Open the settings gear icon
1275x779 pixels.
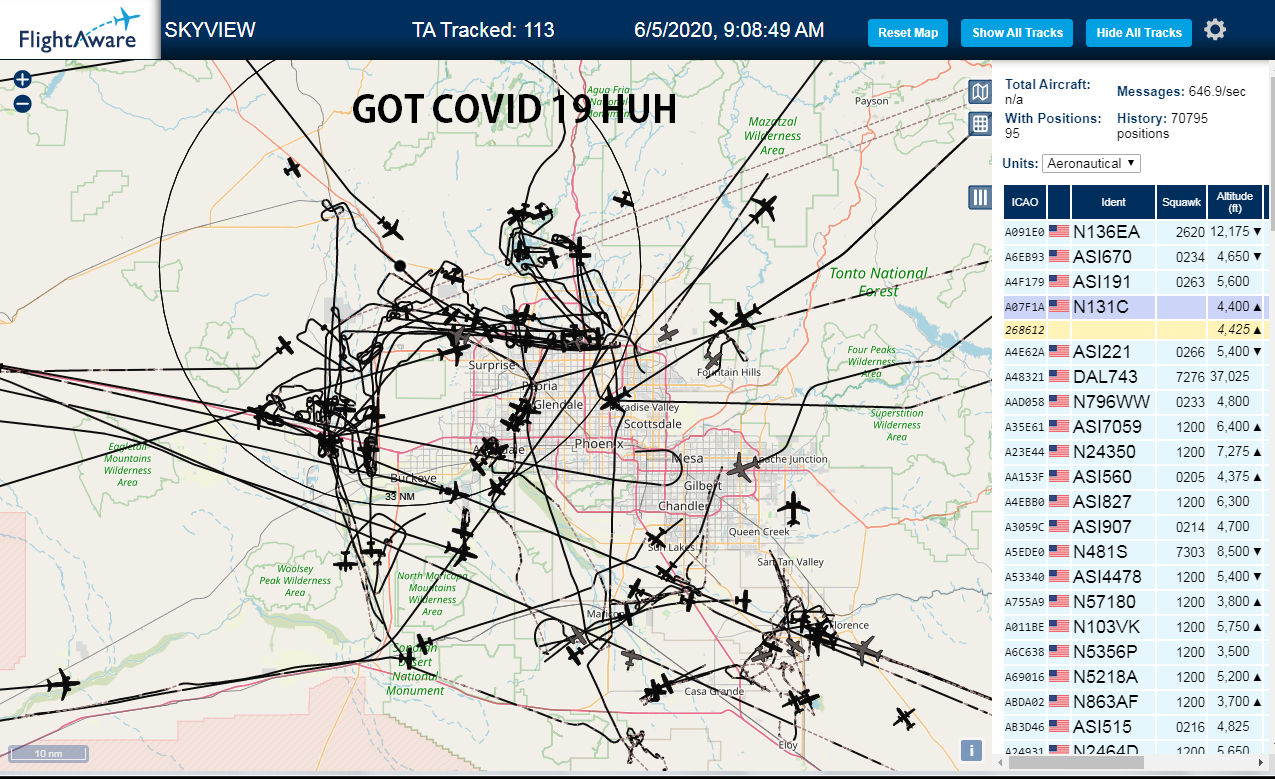click(1215, 30)
